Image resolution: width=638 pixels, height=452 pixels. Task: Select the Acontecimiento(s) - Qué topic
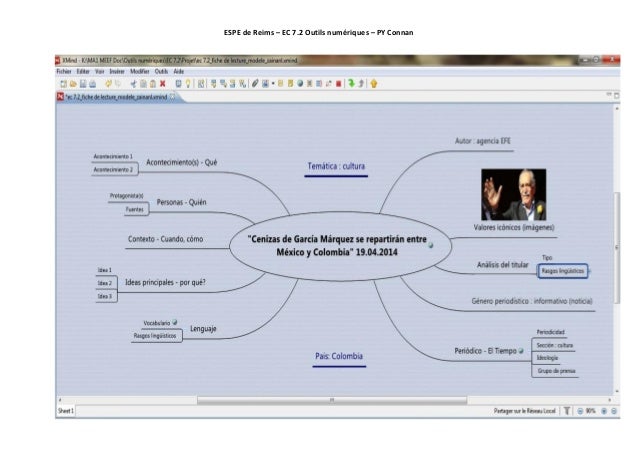click(x=181, y=163)
